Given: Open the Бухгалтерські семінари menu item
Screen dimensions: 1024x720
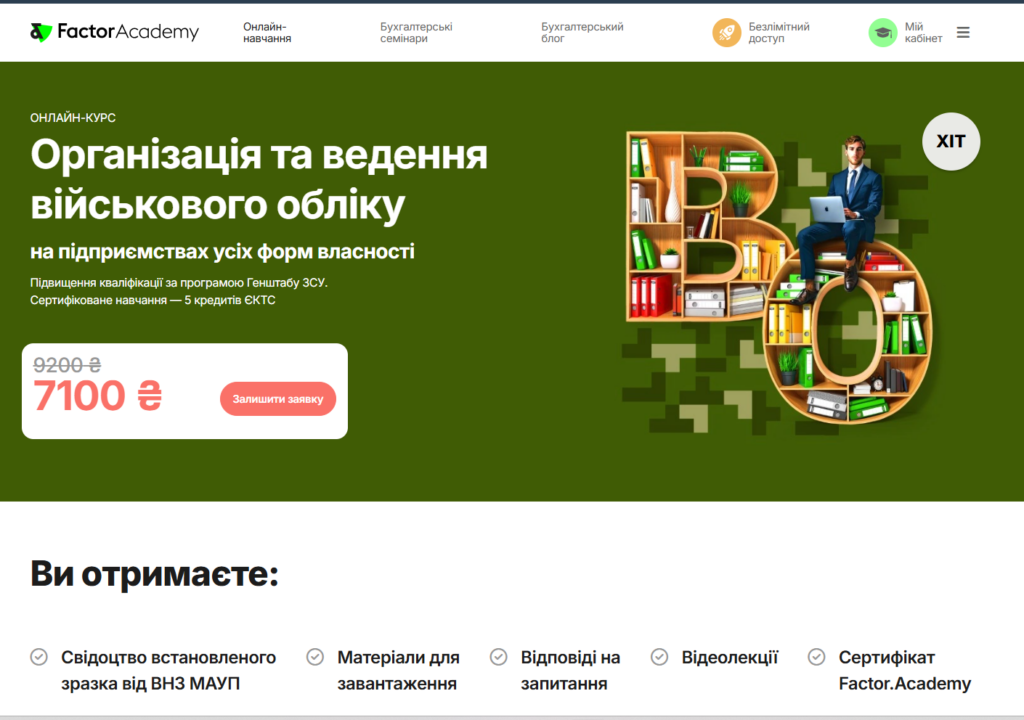Looking at the screenshot, I should tap(416, 32).
